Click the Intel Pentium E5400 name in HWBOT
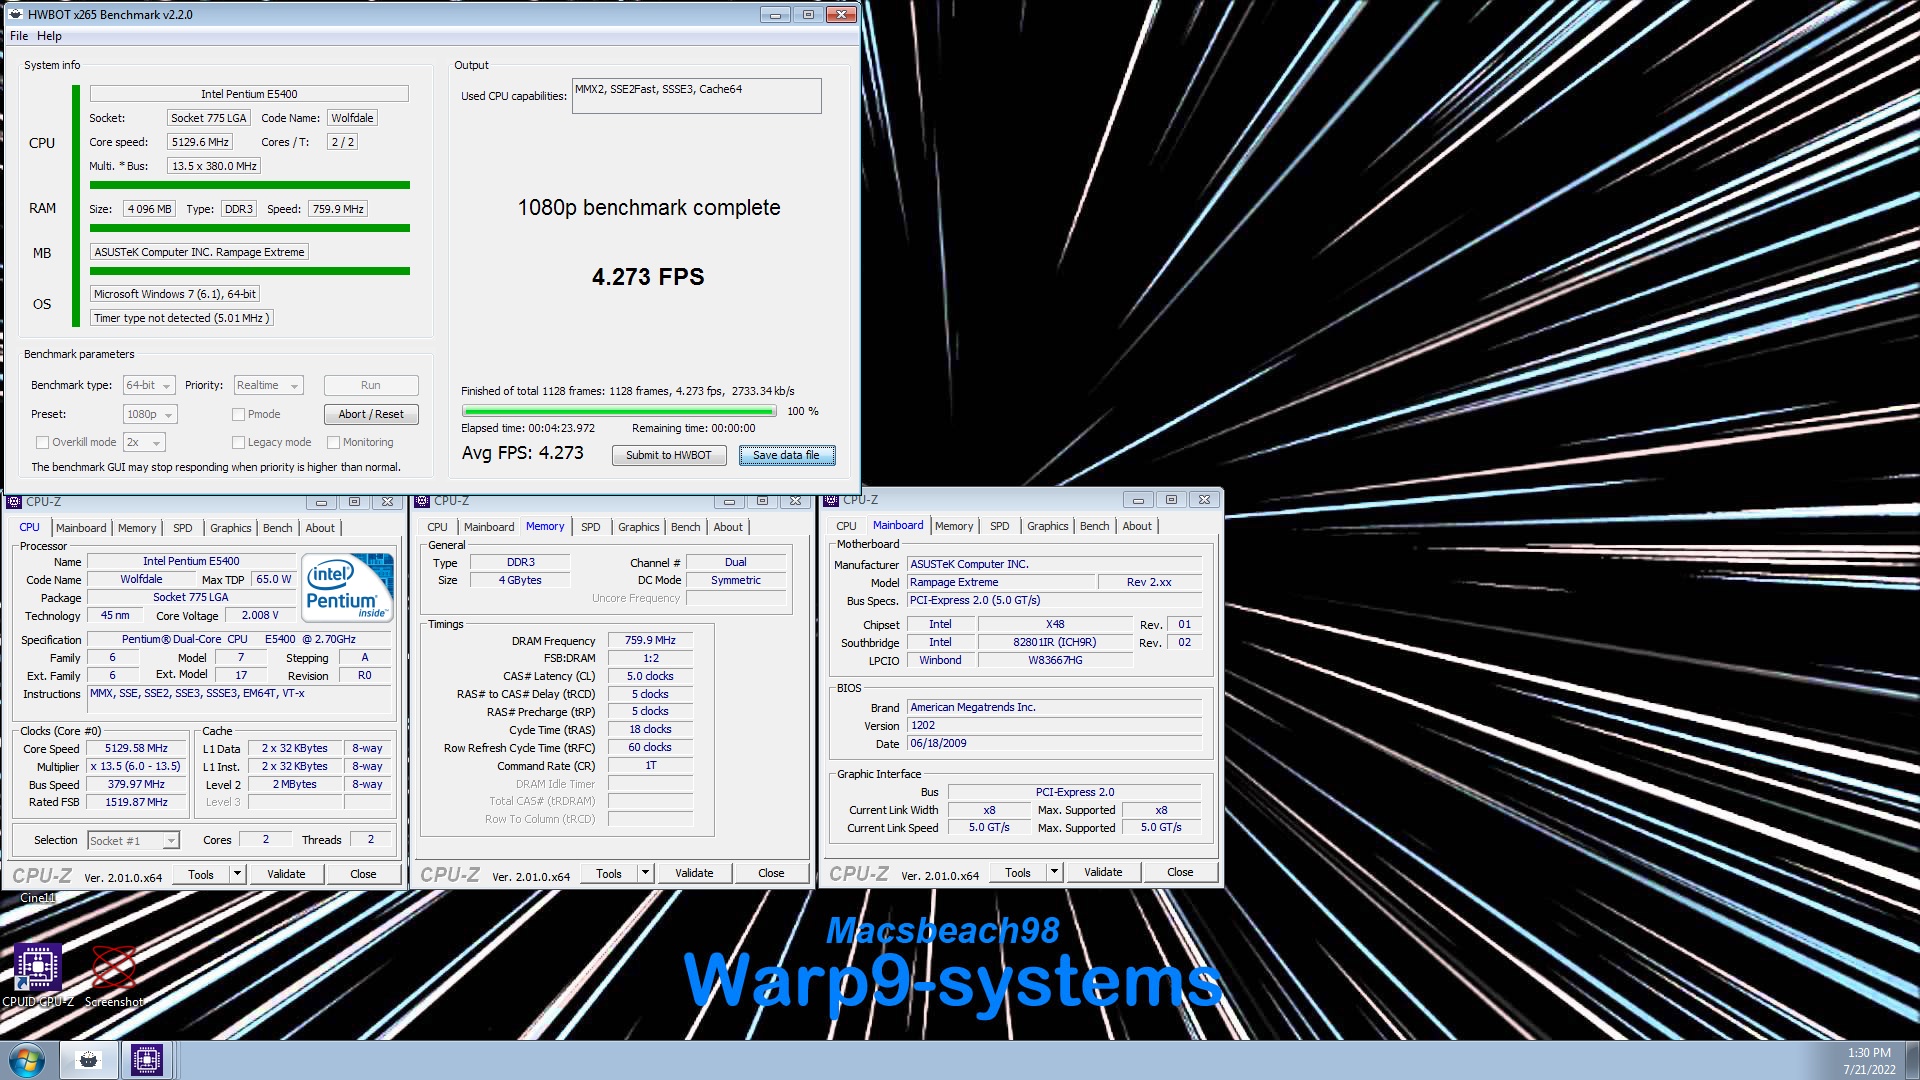The height and width of the screenshot is (1080, 1920). pyautogui.click(x=249, y=94)
